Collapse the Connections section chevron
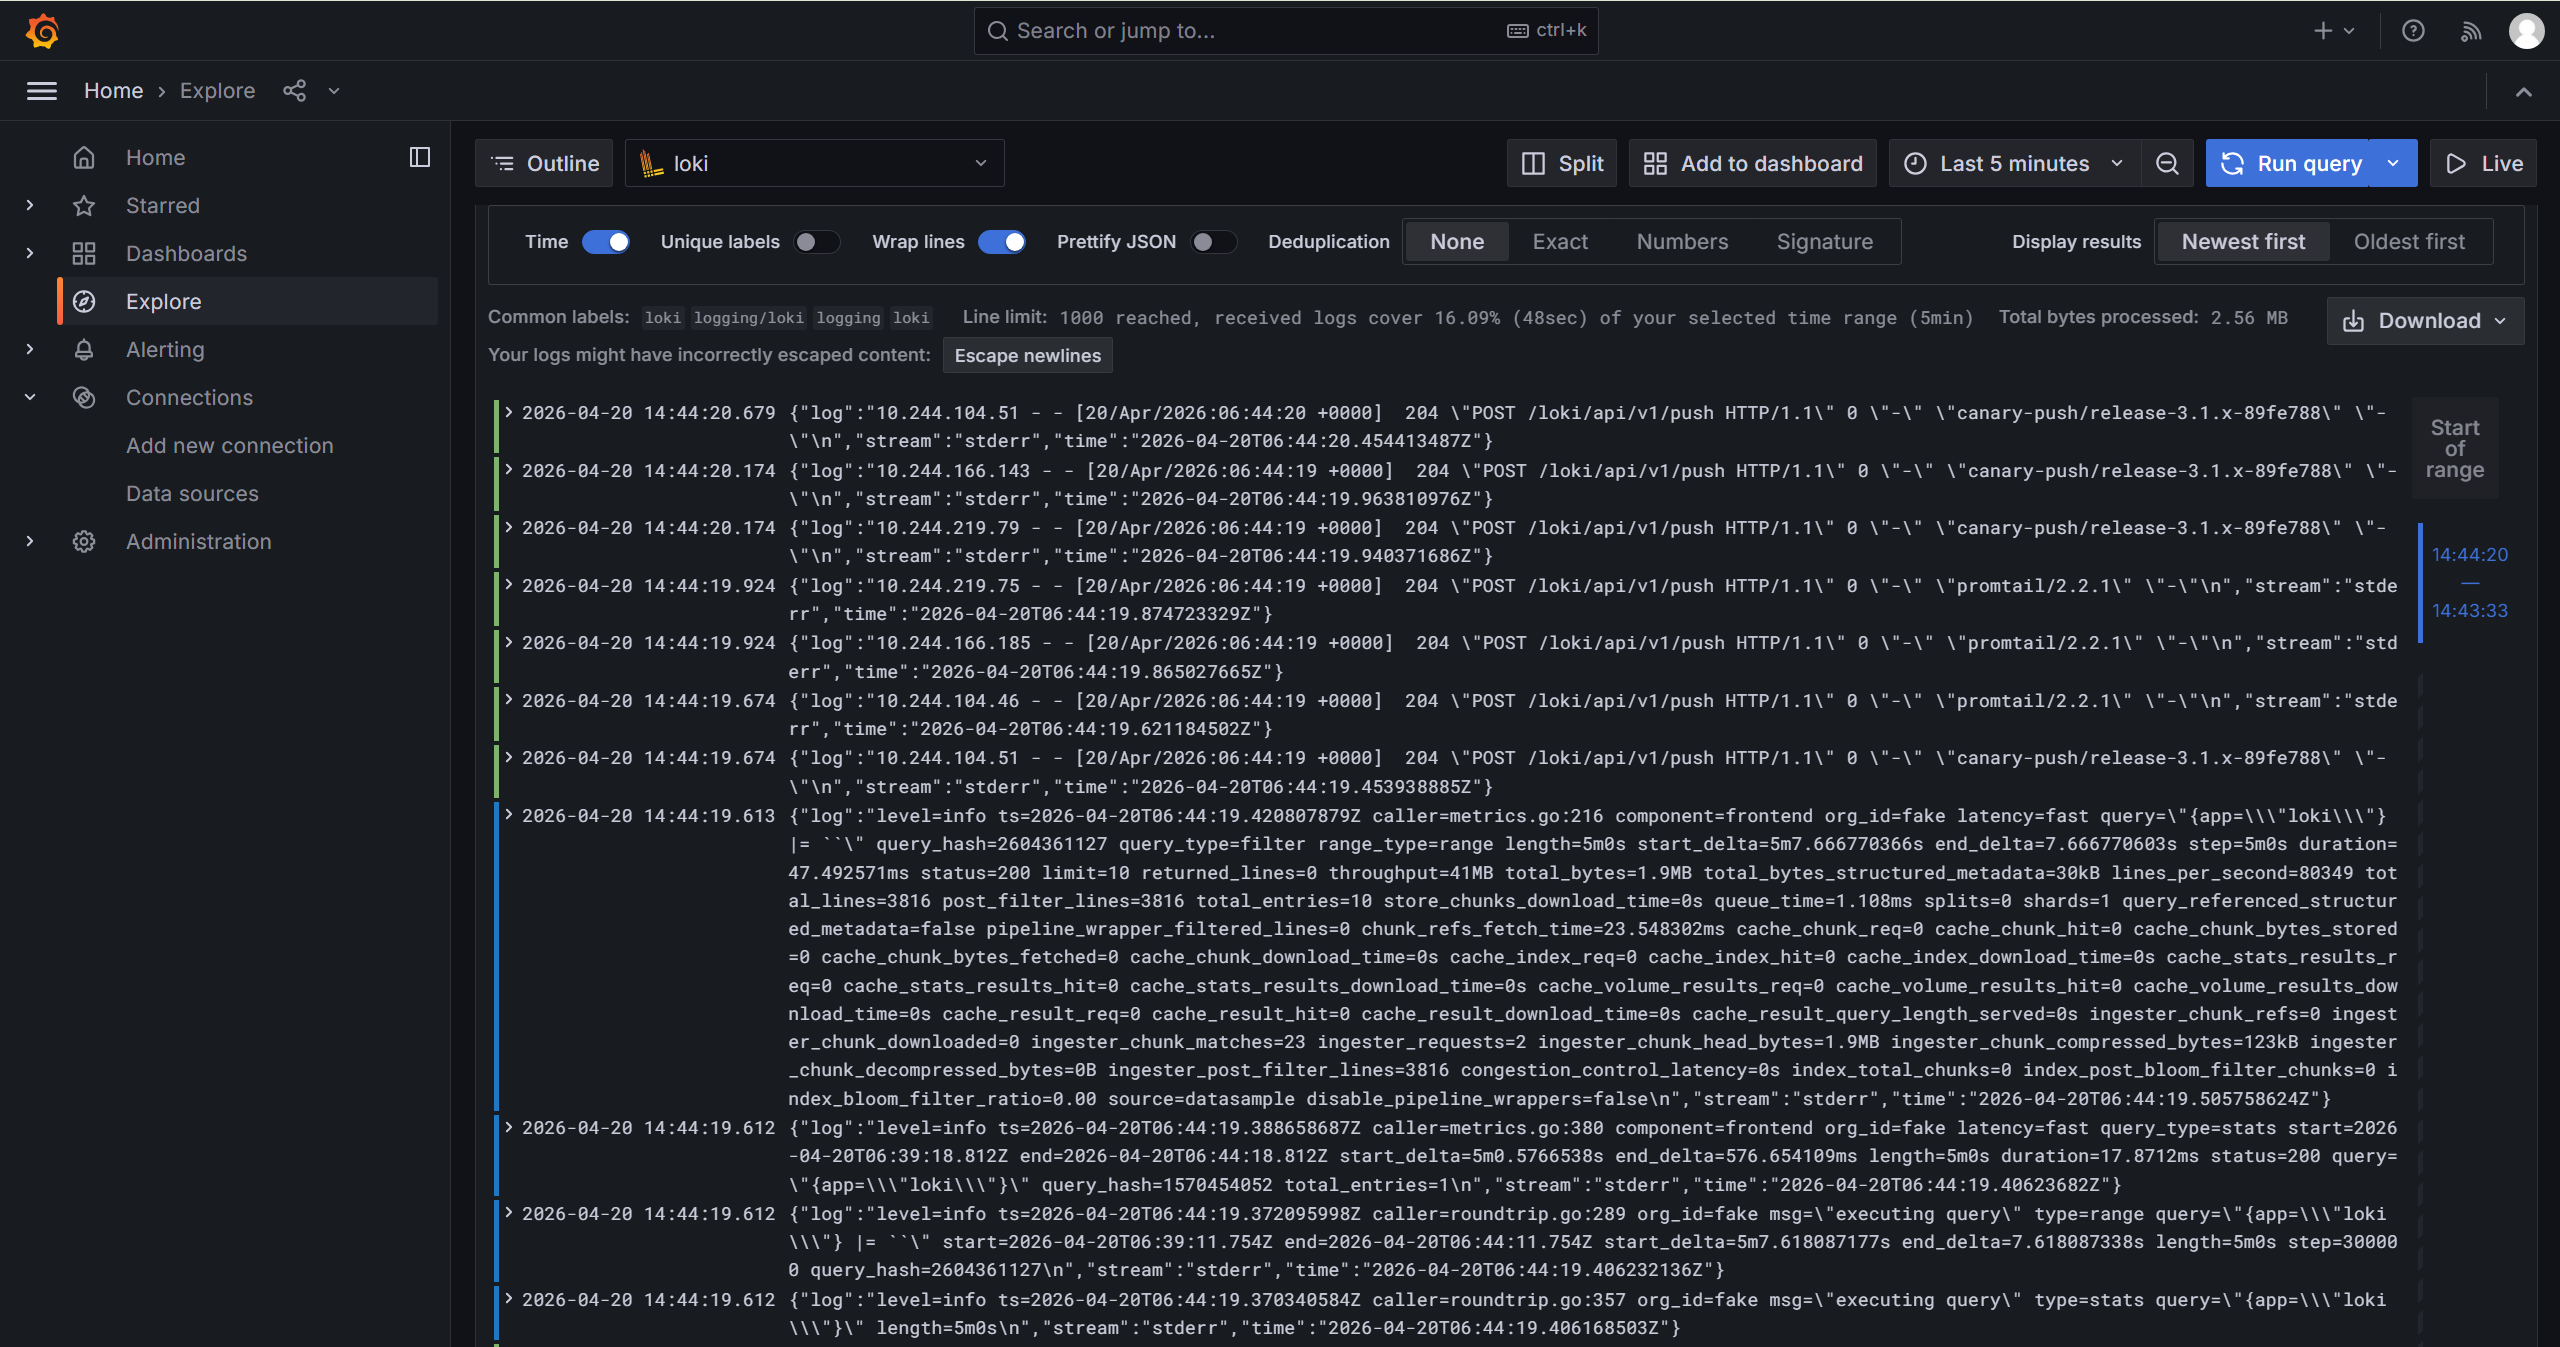 click(30, 397)
